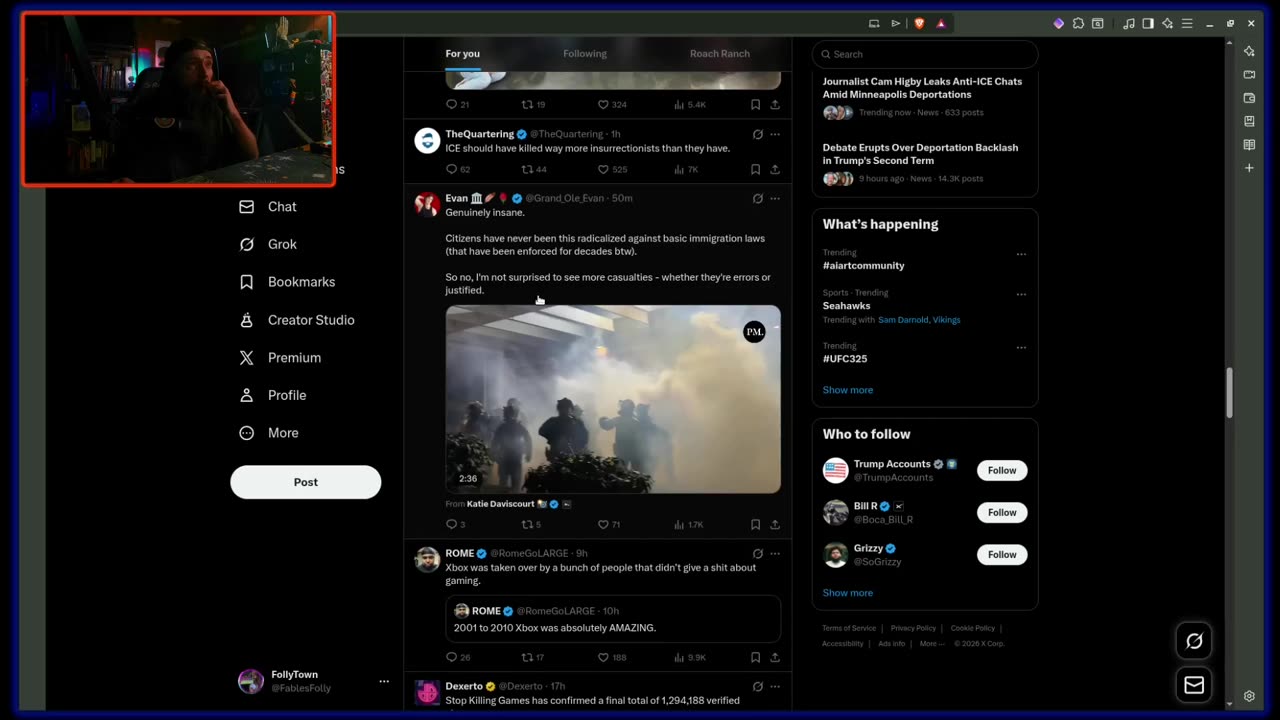Open the floating Grok button

click(x=1194, y=641)
